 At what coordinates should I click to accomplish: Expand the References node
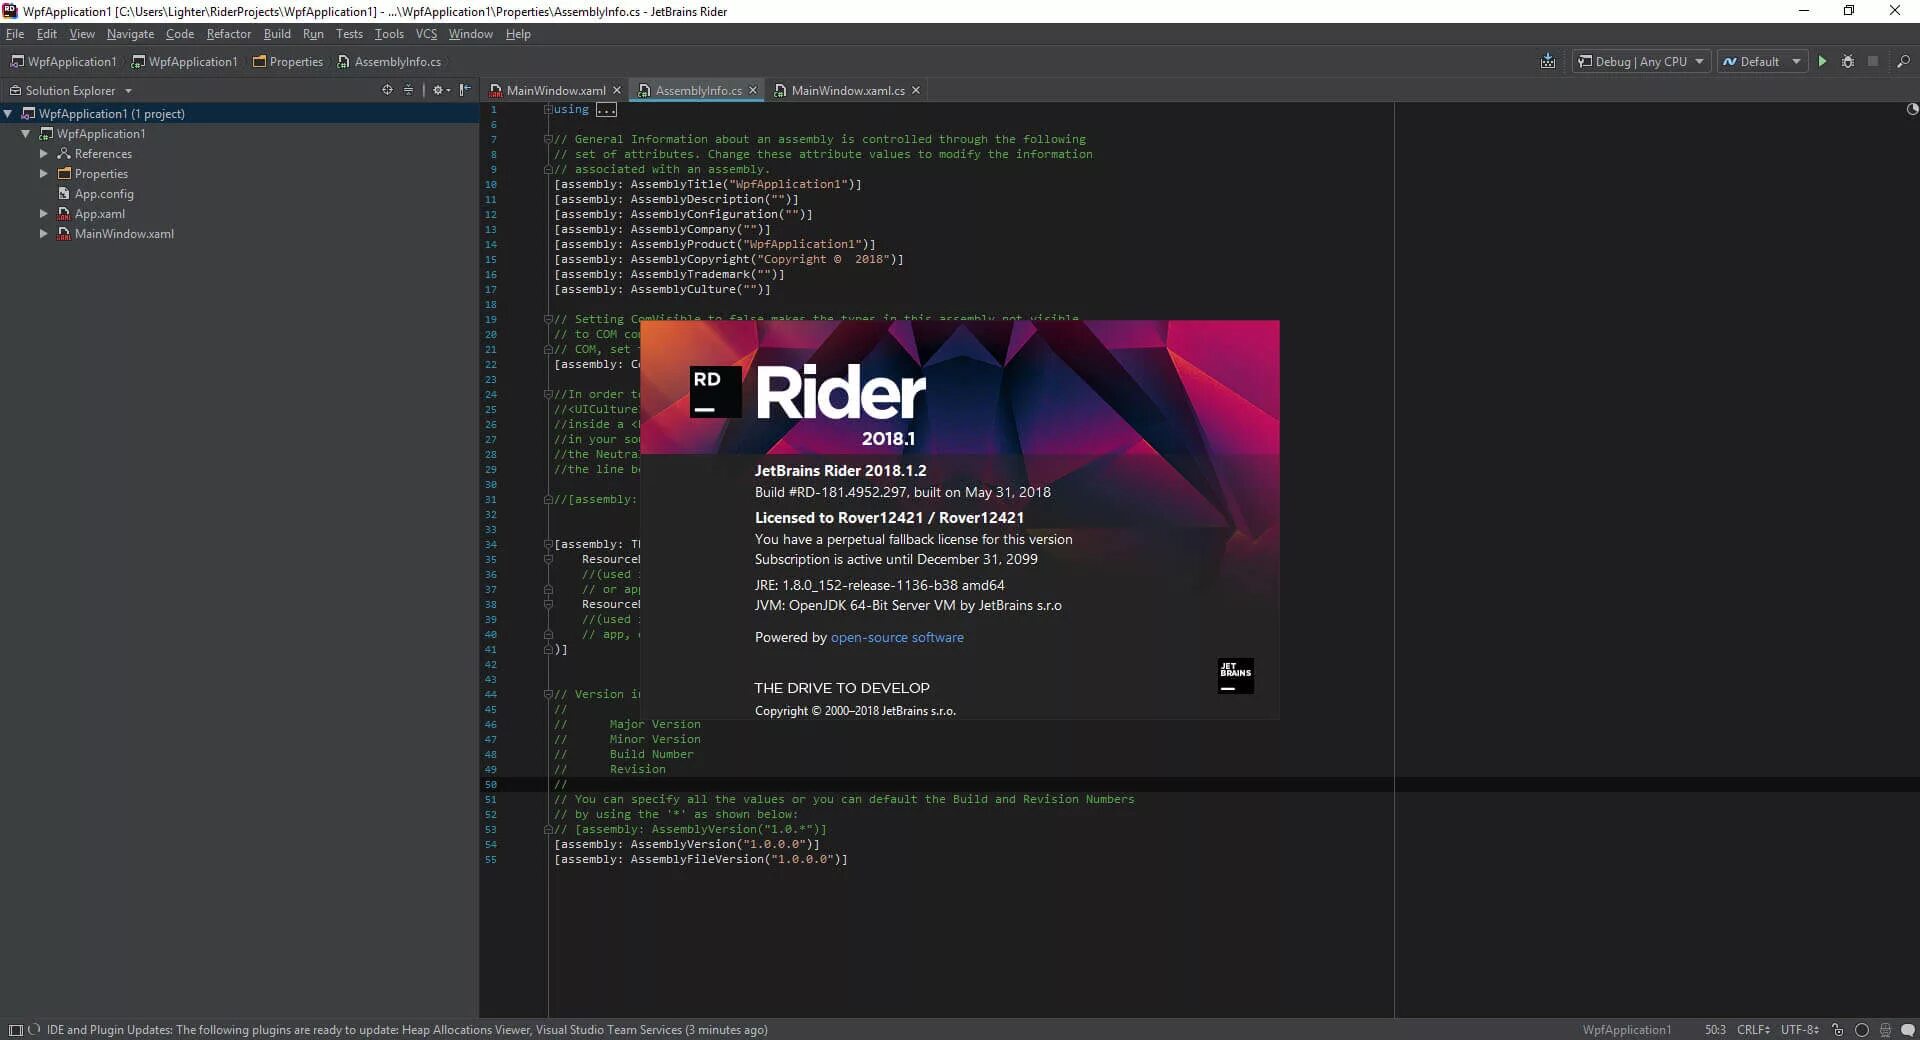[44, 154]
